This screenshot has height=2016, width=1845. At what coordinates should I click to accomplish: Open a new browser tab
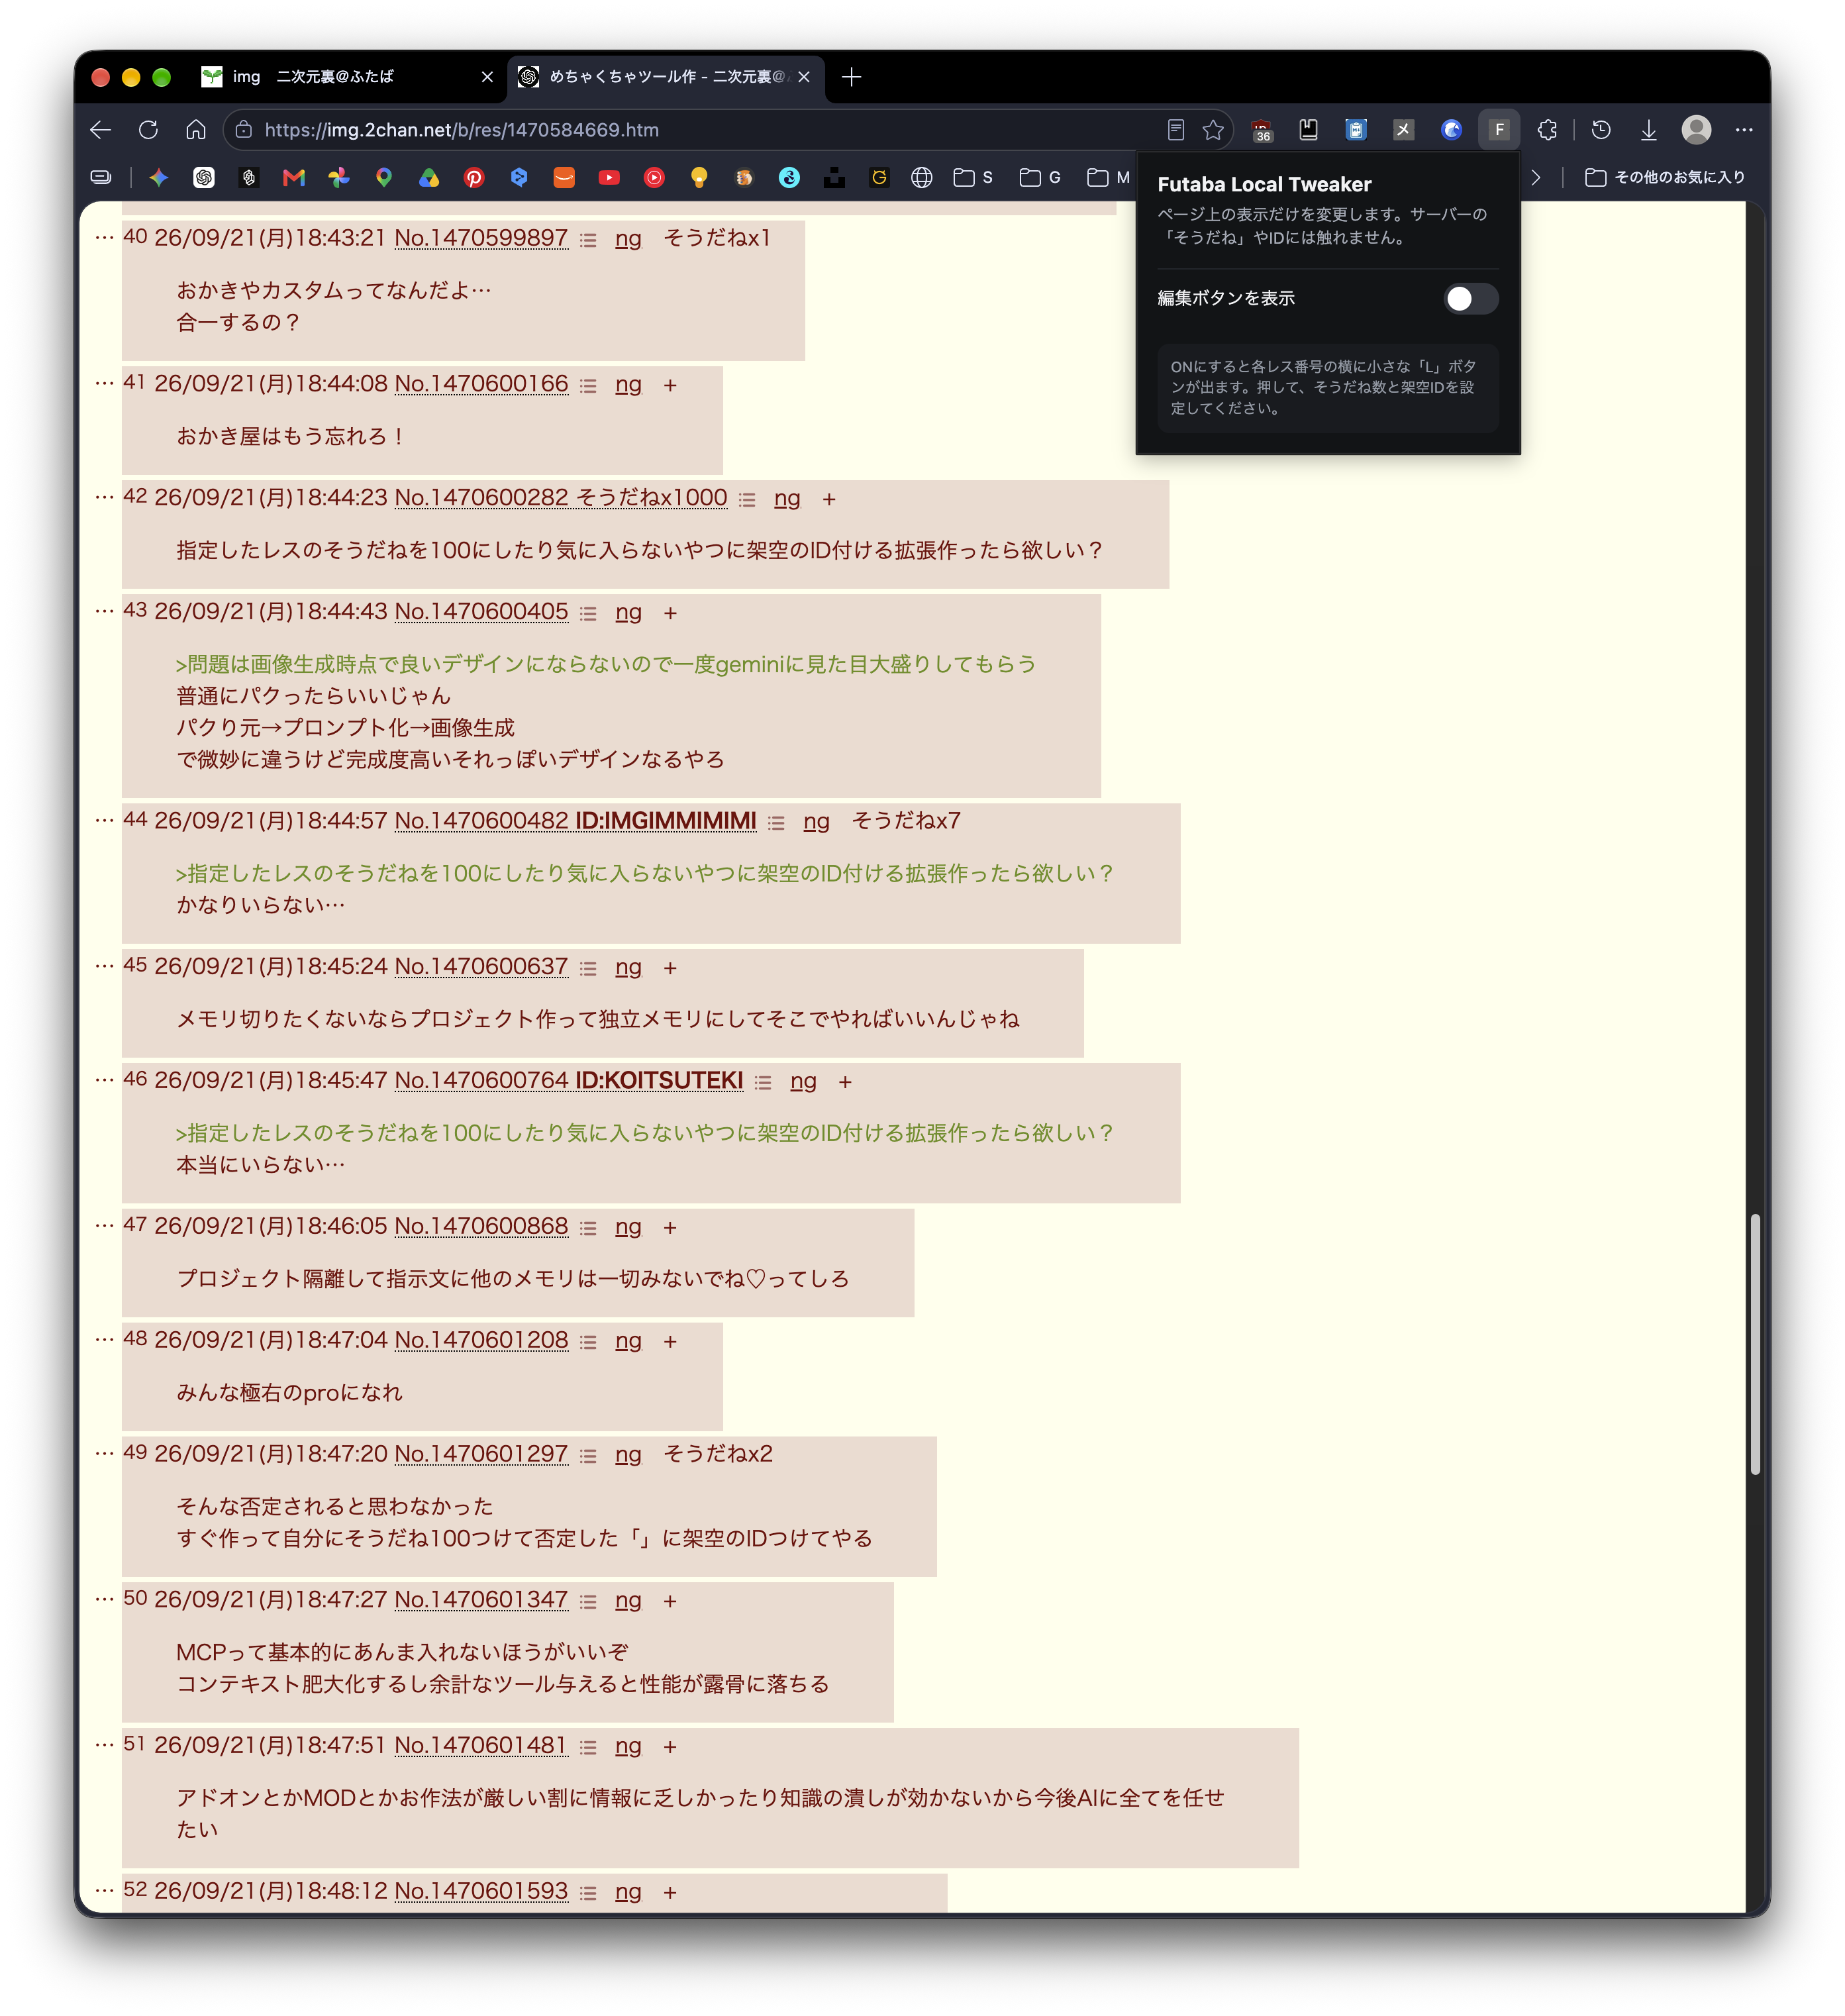(851, 77)
